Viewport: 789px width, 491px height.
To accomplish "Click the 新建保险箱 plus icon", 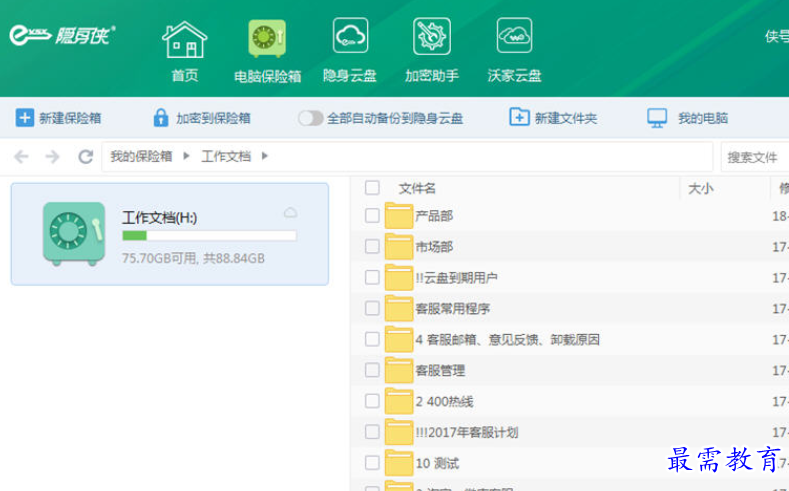I will point(25,118).
